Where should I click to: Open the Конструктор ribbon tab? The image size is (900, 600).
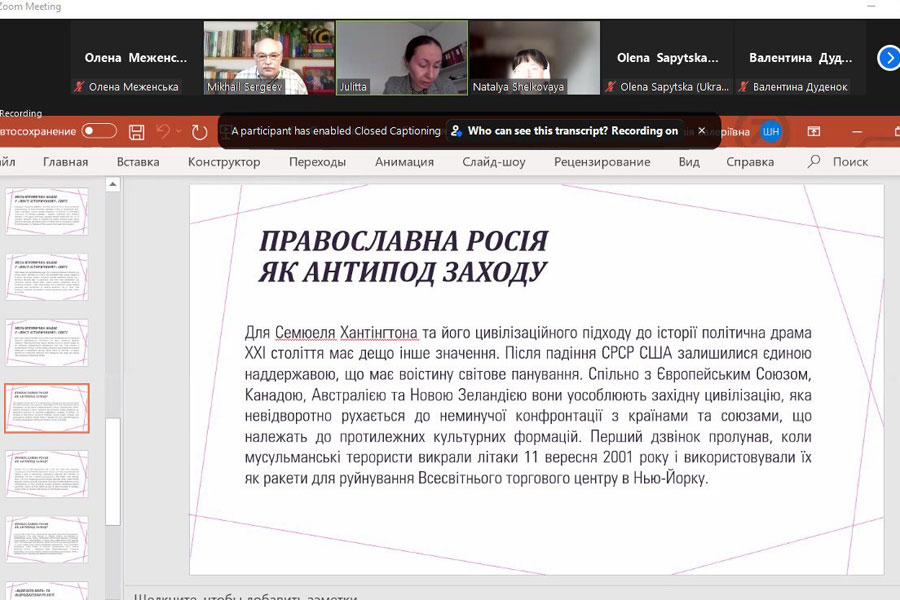224,162
